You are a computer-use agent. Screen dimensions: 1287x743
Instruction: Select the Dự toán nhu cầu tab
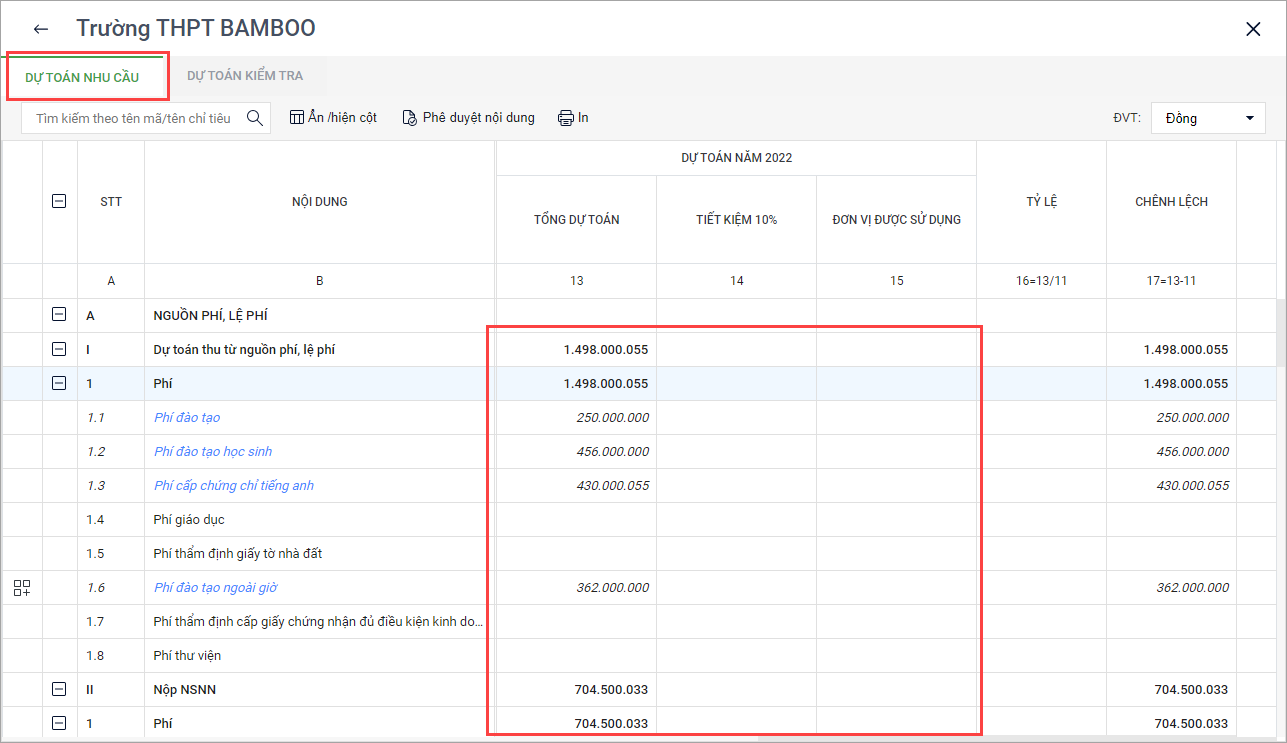click(x=82, y=77)
